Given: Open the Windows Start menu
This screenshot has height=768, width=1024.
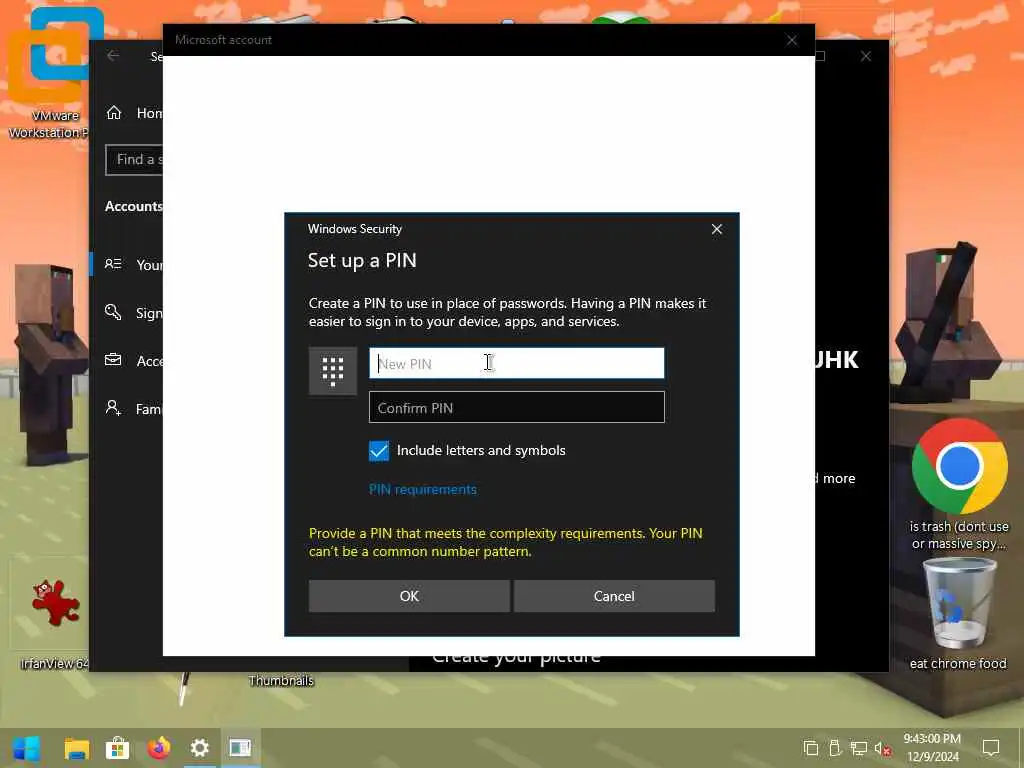Looking at the screenshot, I should (27, 748).
